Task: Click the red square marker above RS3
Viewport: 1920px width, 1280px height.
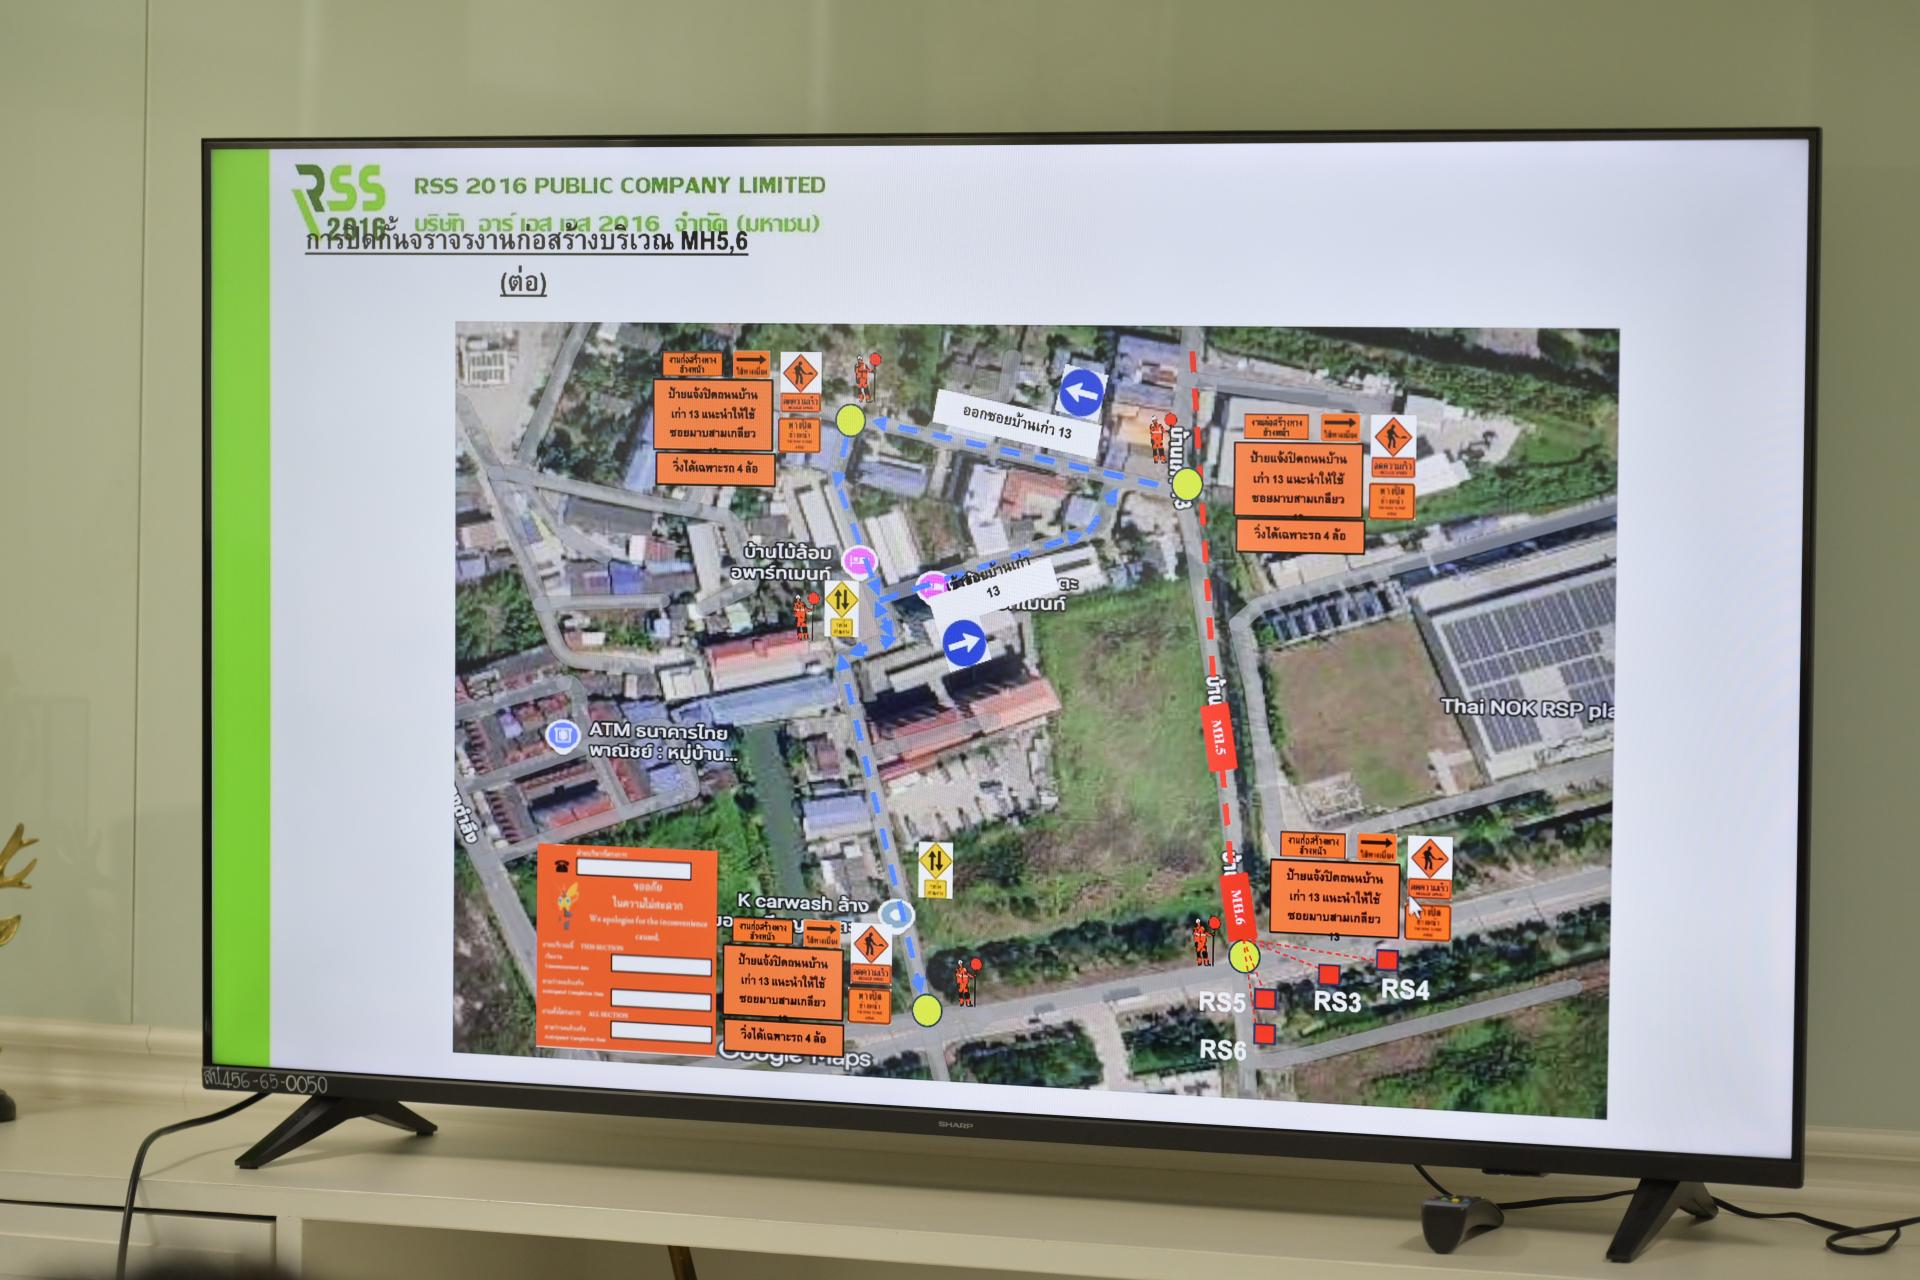Action: [1328, 974]
